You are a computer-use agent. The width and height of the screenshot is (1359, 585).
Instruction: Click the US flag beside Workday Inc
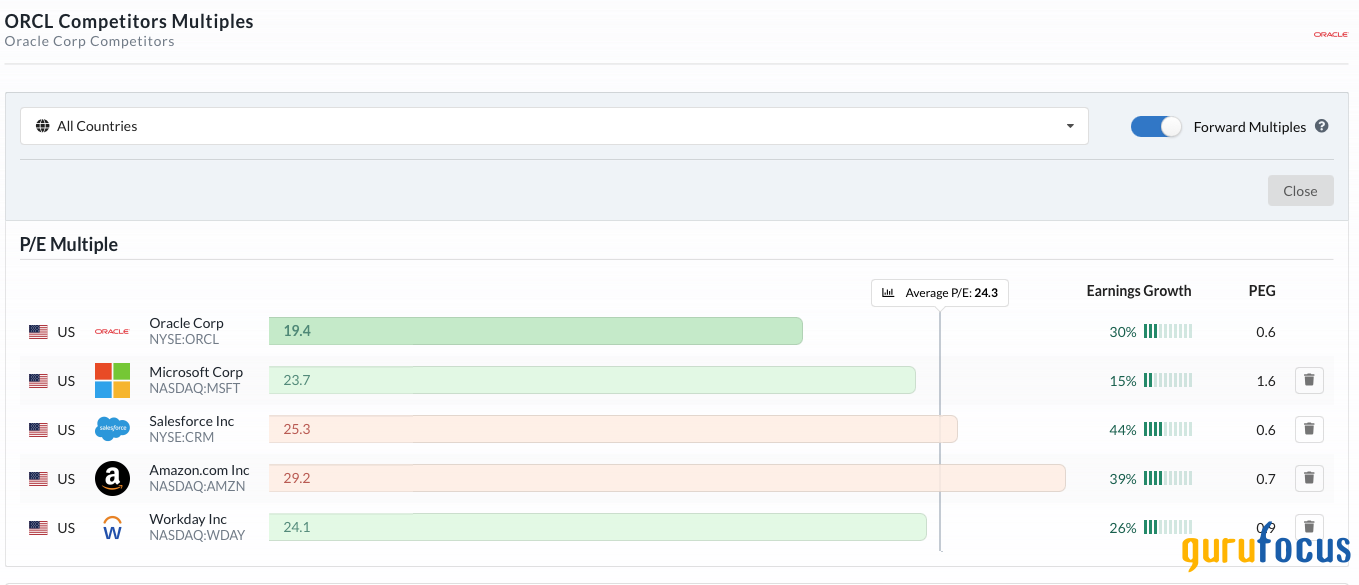[x=38, y=528]
